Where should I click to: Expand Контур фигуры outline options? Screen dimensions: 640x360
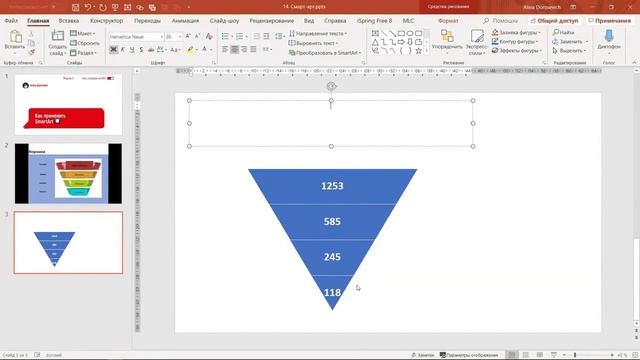click(515, 41)
